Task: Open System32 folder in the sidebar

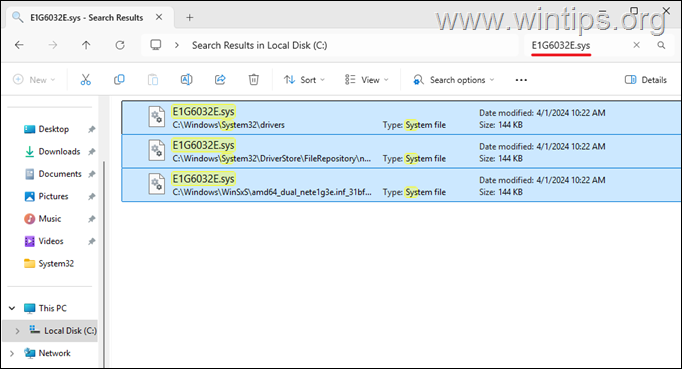Action: pyautogui.click(x=56, y=264)
